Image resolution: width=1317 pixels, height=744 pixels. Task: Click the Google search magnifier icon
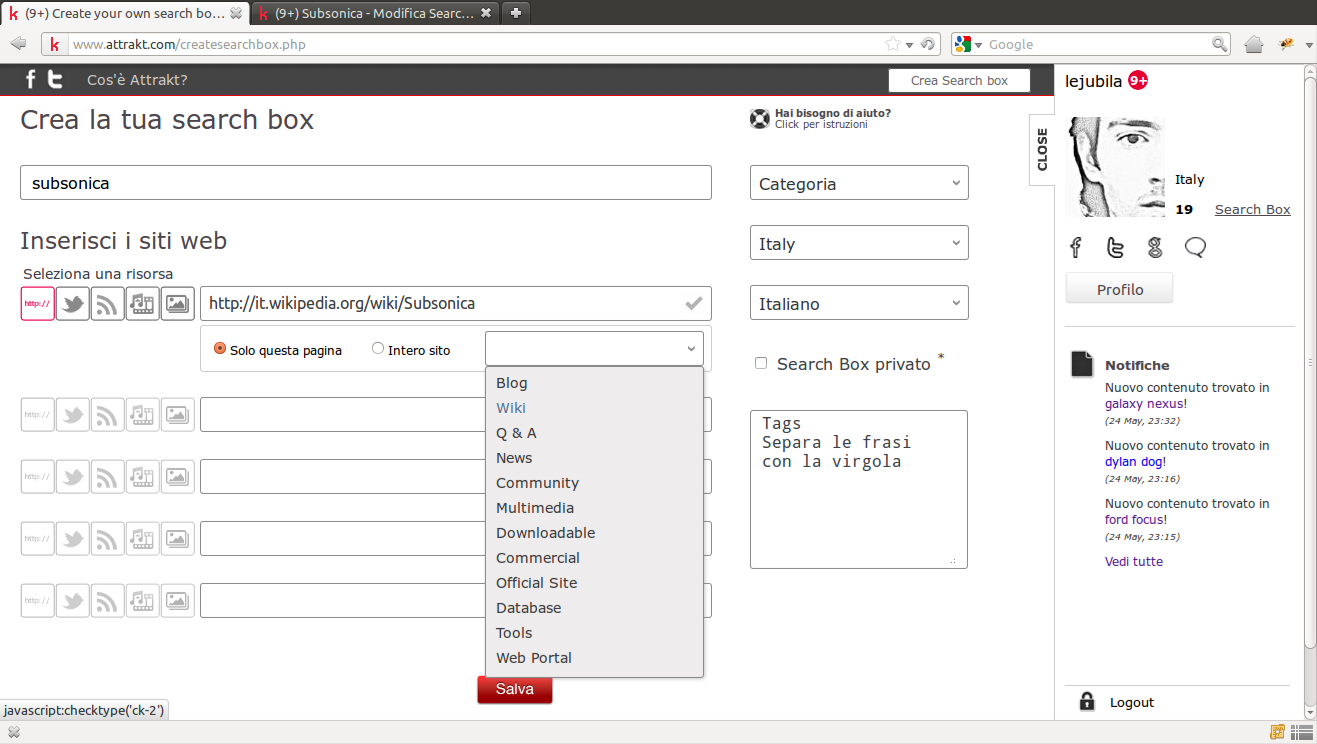pos(1220,44)
